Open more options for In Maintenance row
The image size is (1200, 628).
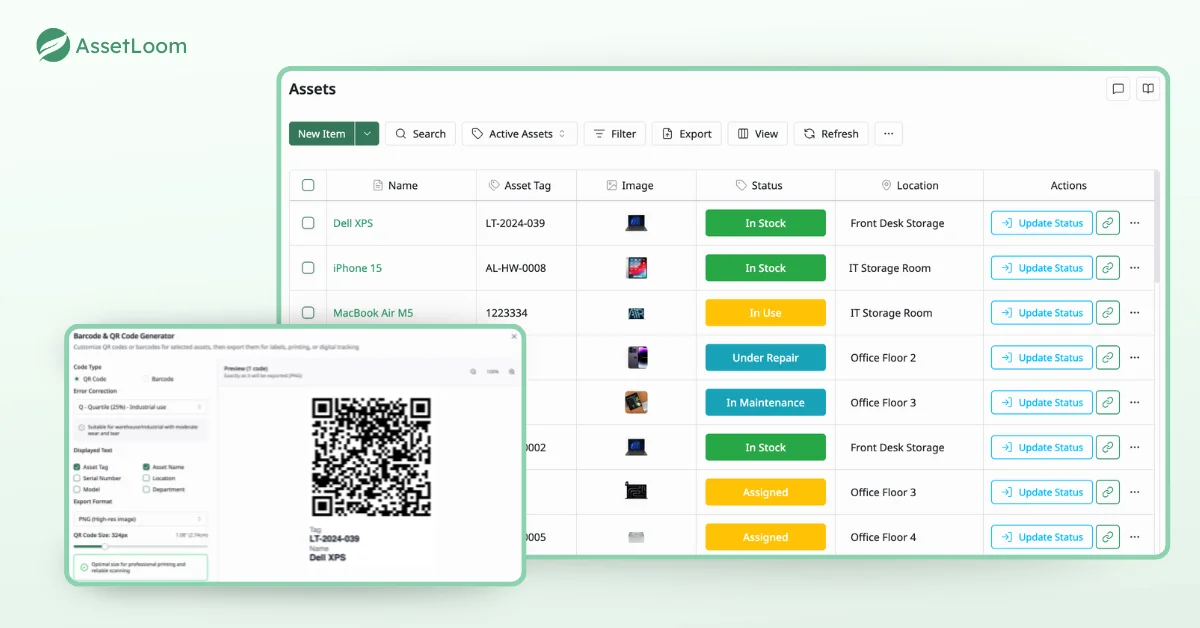point(1134,402)
